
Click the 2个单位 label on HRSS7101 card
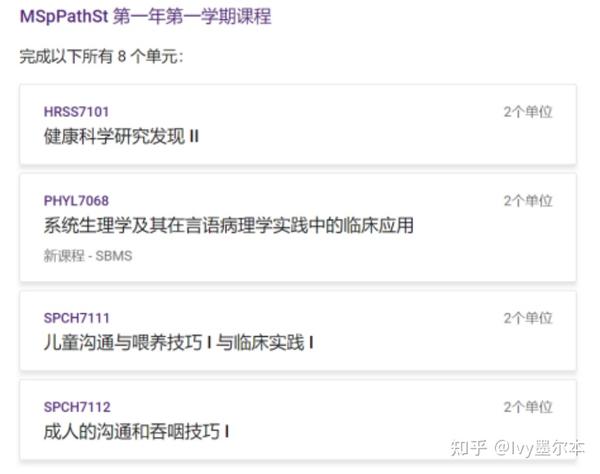pos(528,112)
